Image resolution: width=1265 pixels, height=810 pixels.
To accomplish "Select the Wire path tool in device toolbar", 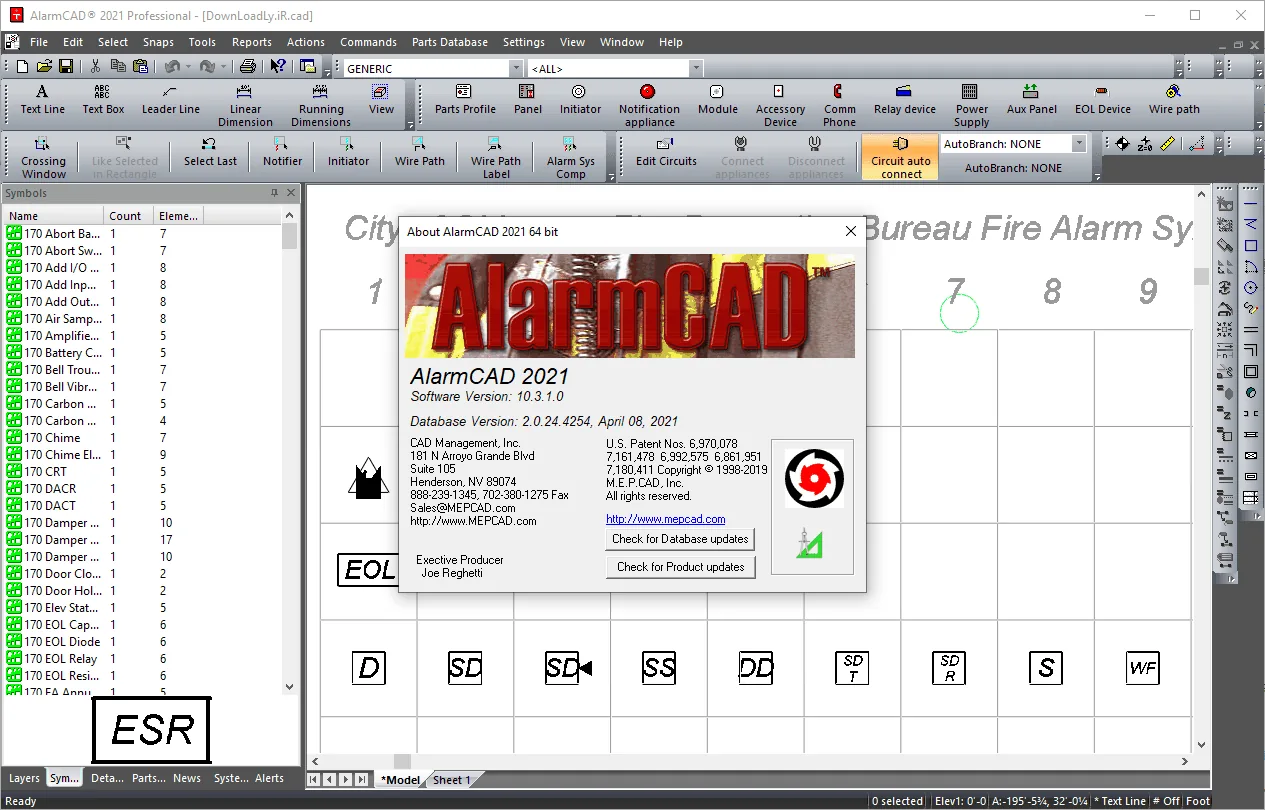I will (1173, 99).
